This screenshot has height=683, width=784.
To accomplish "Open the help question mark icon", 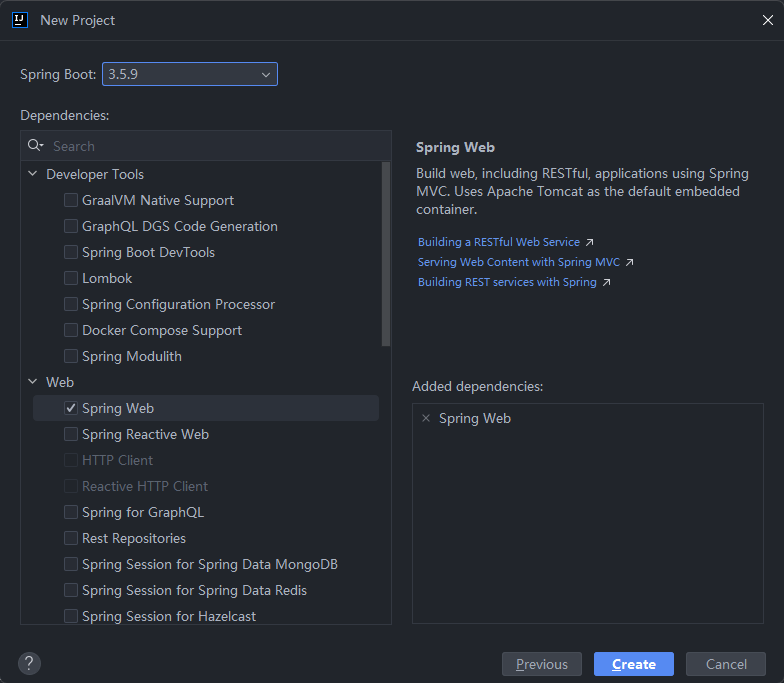I will point(29,663).
